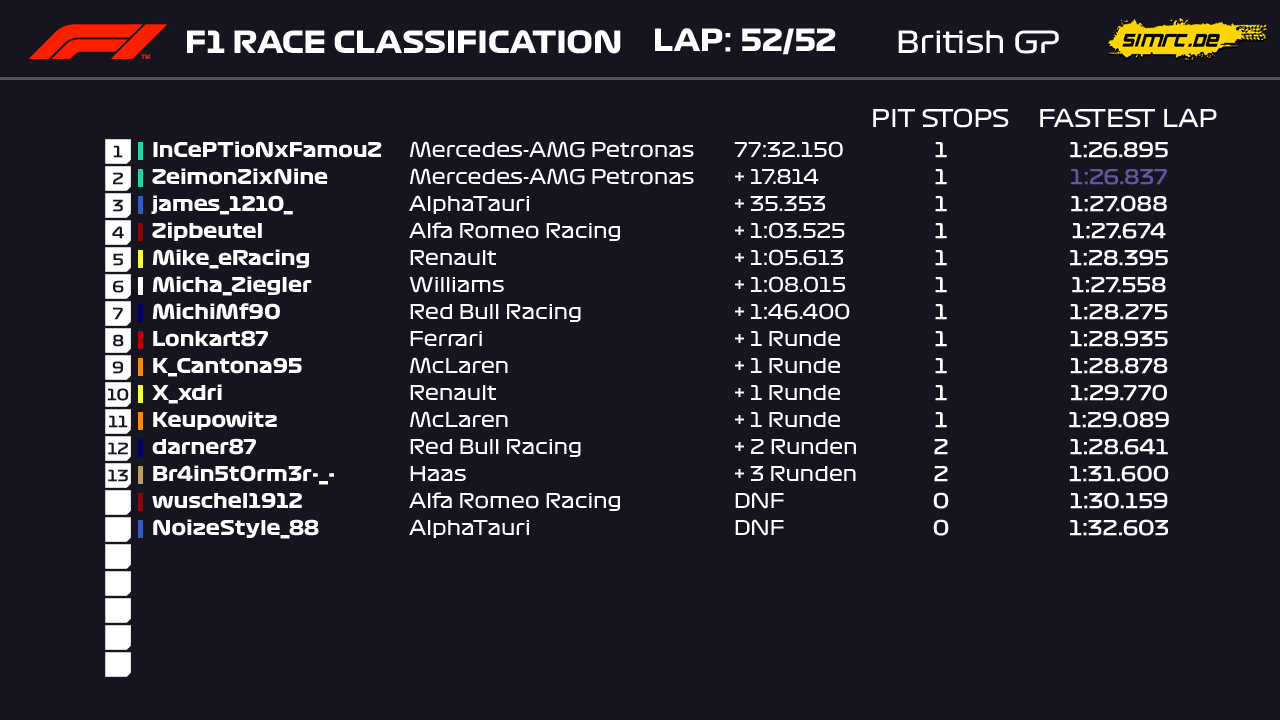Click the empty position box beside wuschel1912
1280x720 pixels.
pos(118,502)
